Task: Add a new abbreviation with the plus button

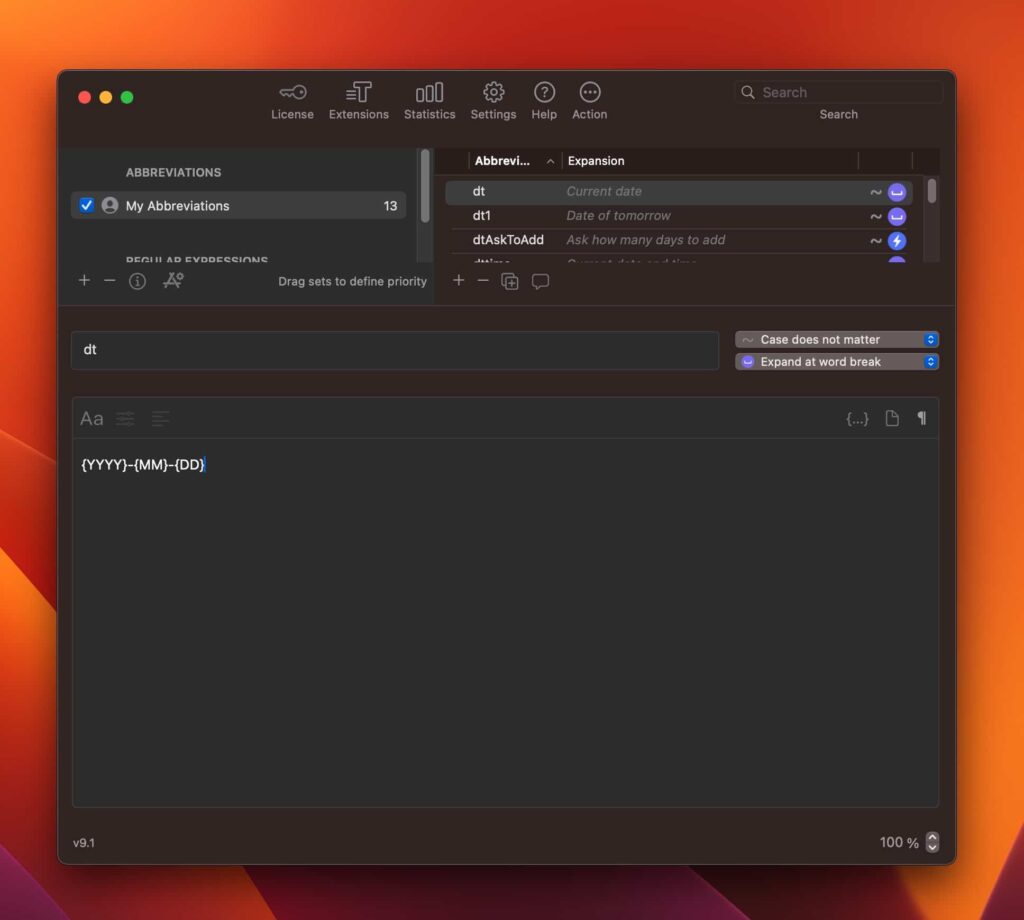Action: [458, 282]
